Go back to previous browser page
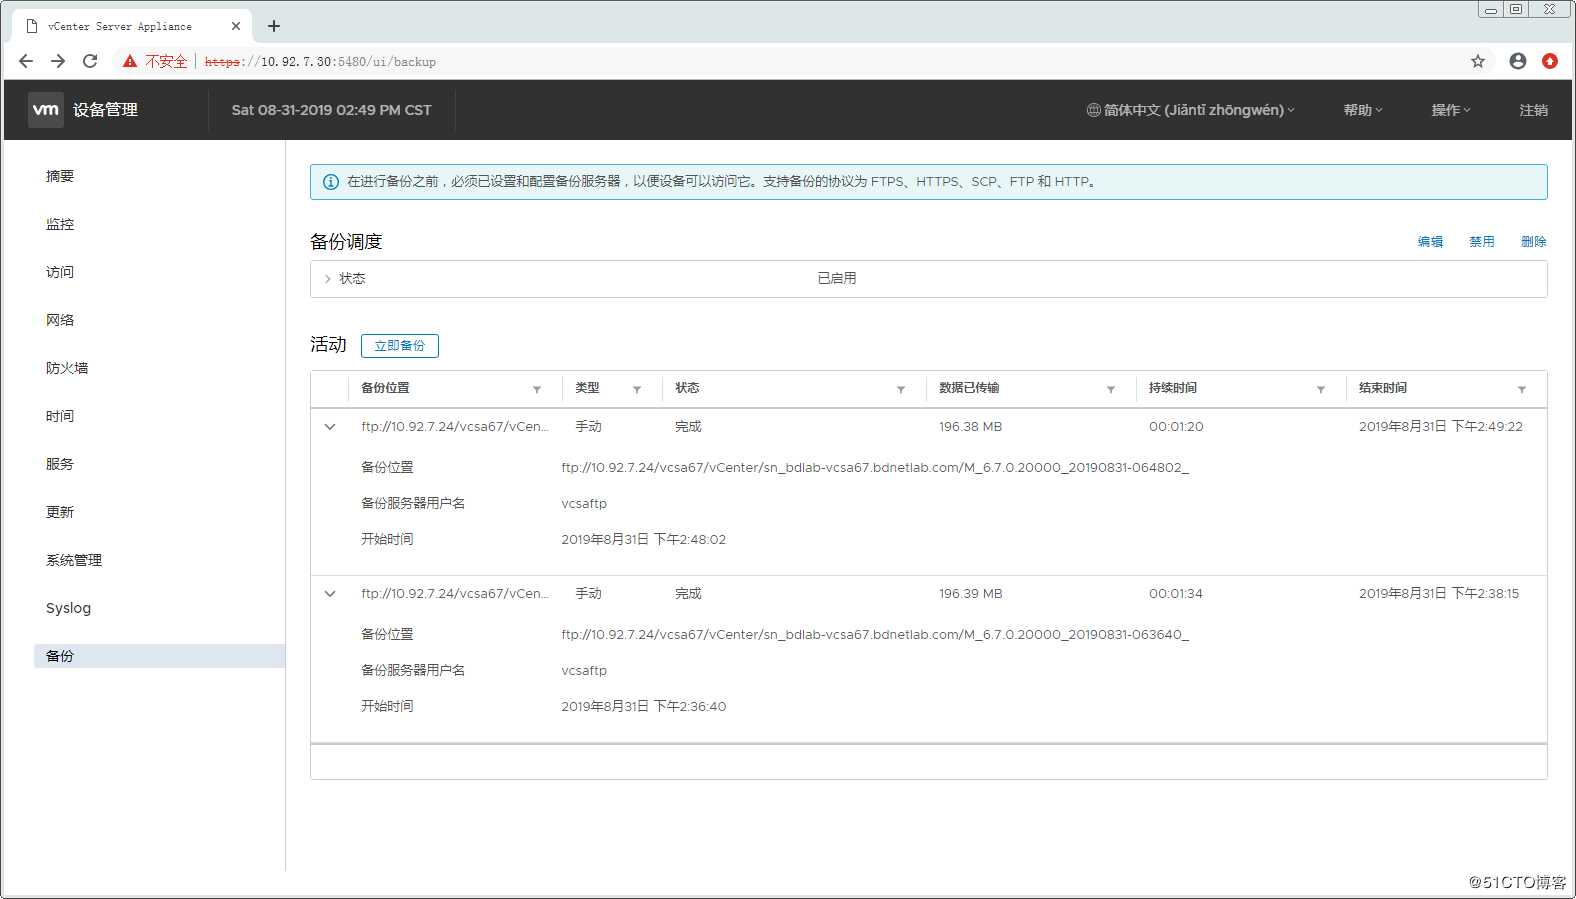Viewport: 1576px width, 899px height. 26,61
